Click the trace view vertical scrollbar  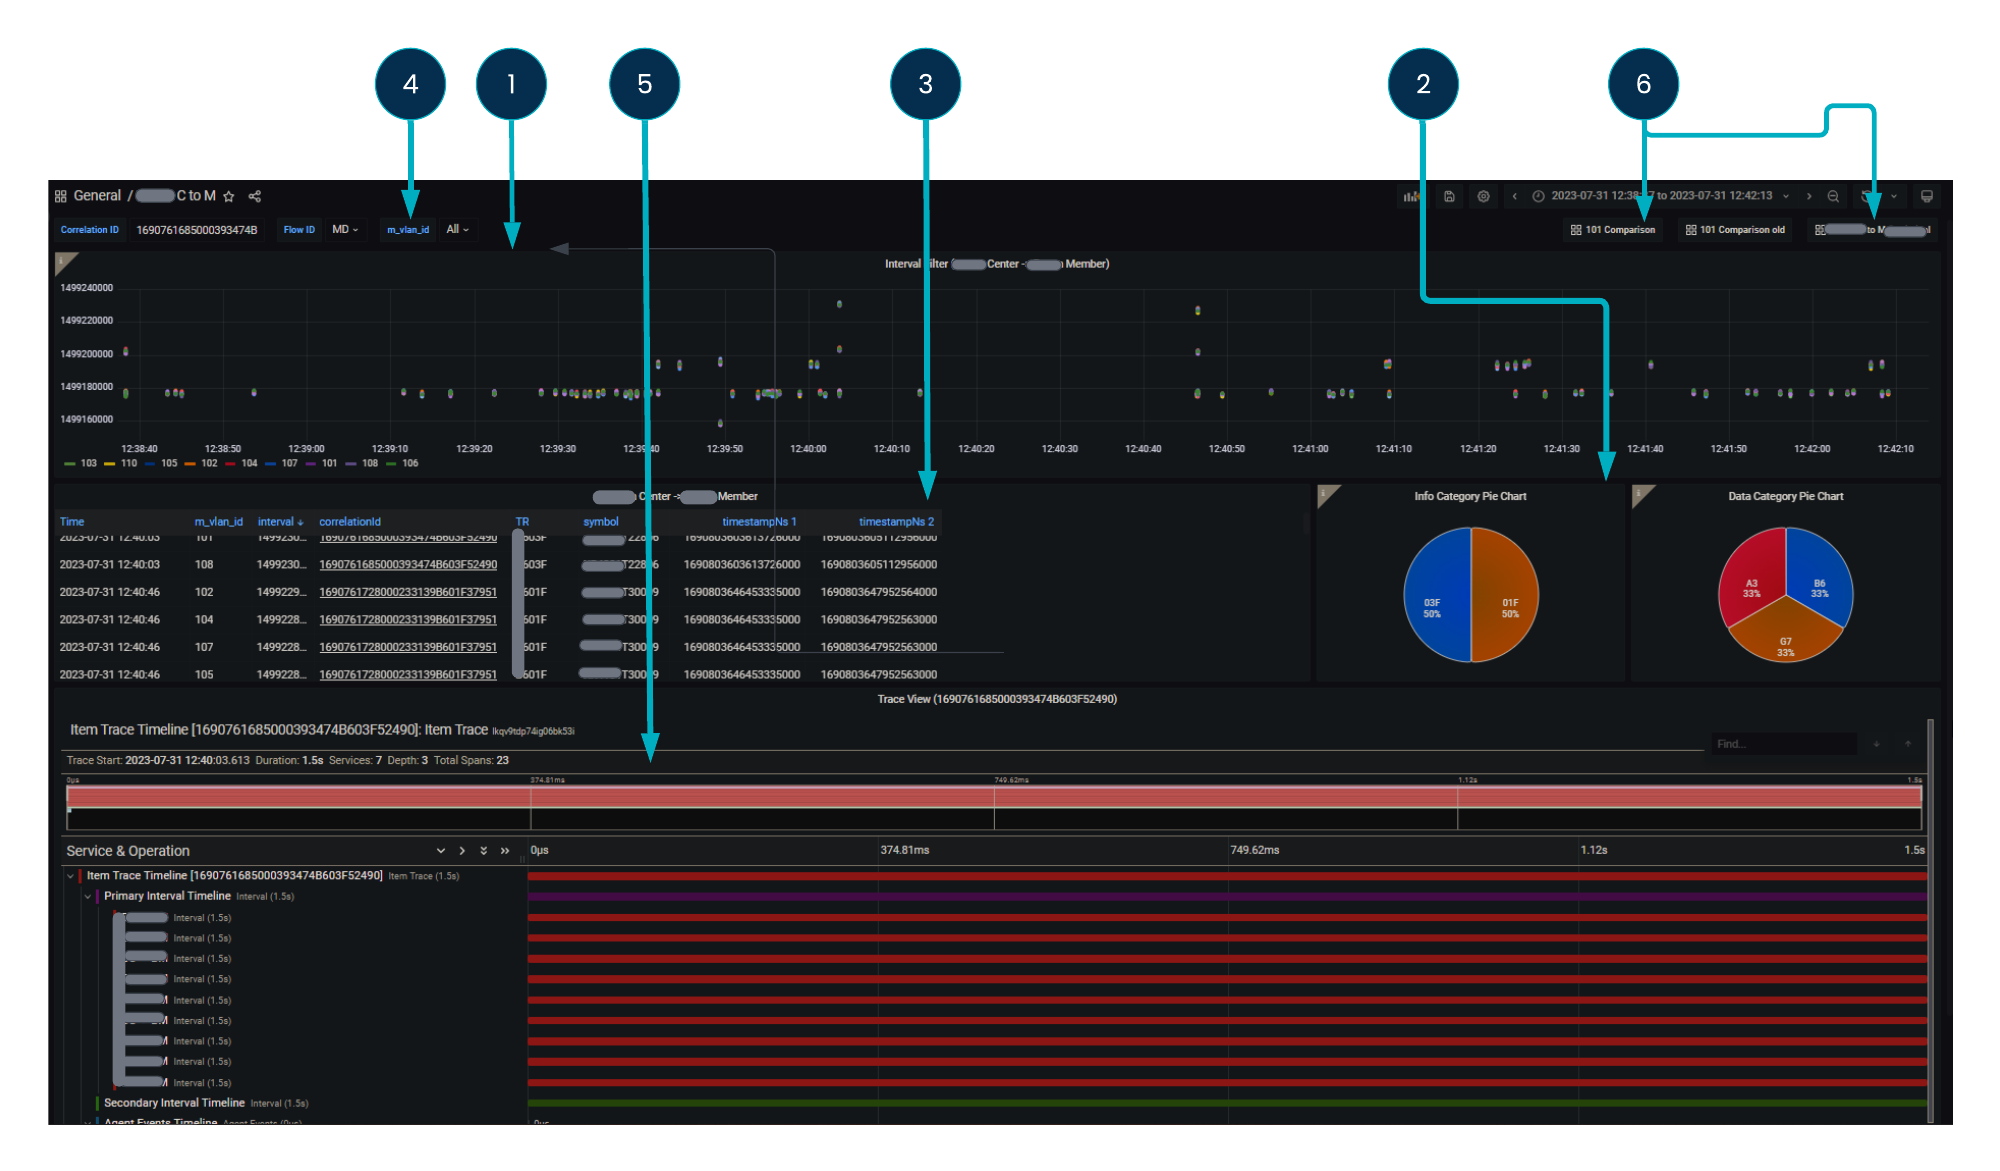tap(1931, 920)
